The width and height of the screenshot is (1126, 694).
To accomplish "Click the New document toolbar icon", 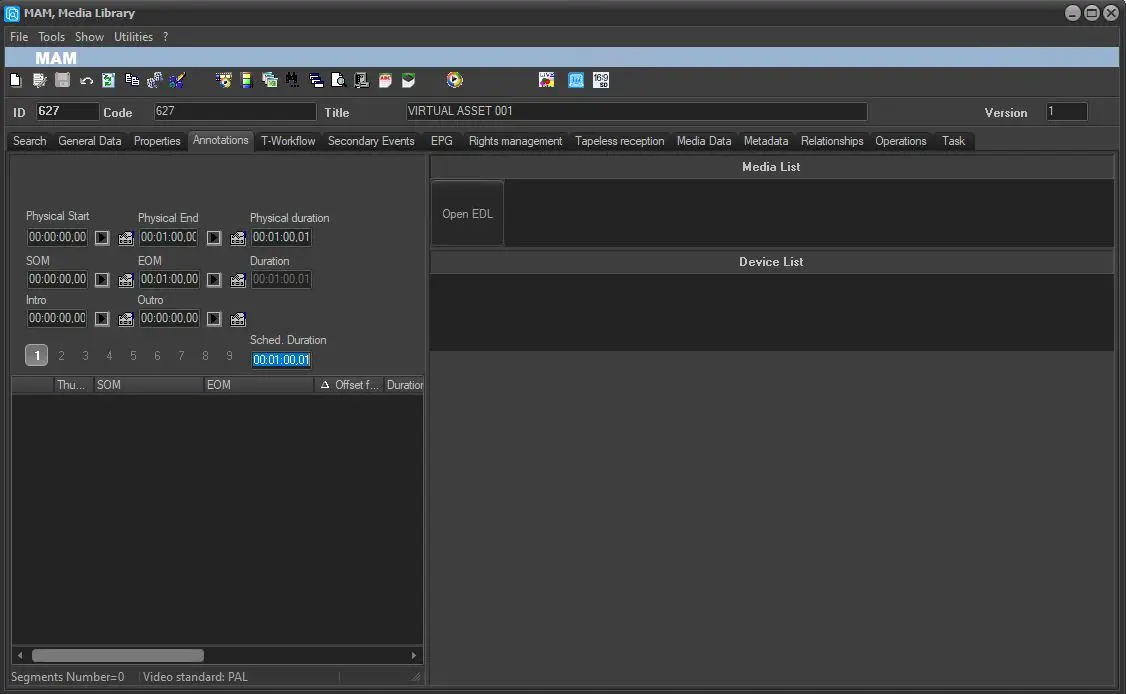I will (x=16, y=80).
